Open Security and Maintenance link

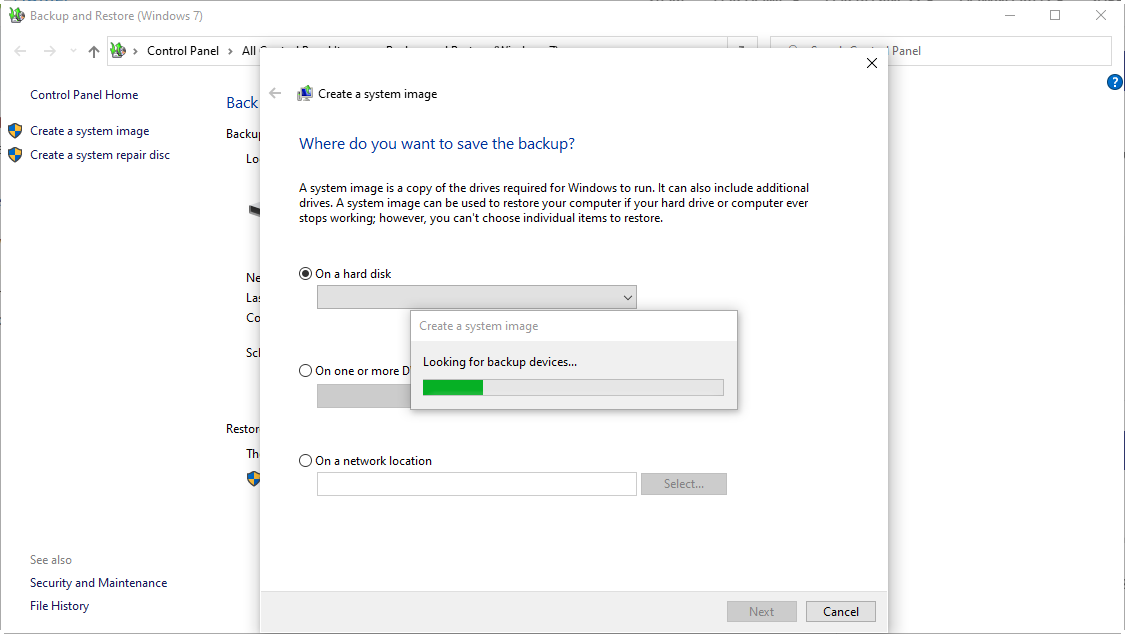click(98, 583)
